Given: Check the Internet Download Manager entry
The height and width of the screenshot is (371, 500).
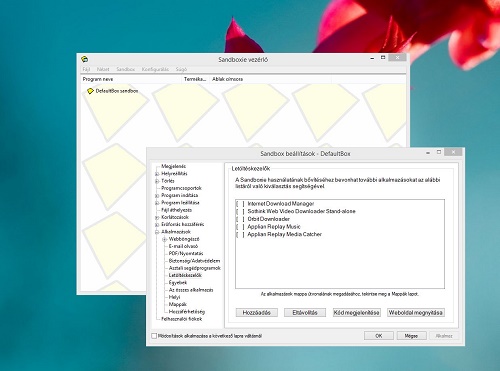Looking at the screenshot, I should tap(240, 204).
